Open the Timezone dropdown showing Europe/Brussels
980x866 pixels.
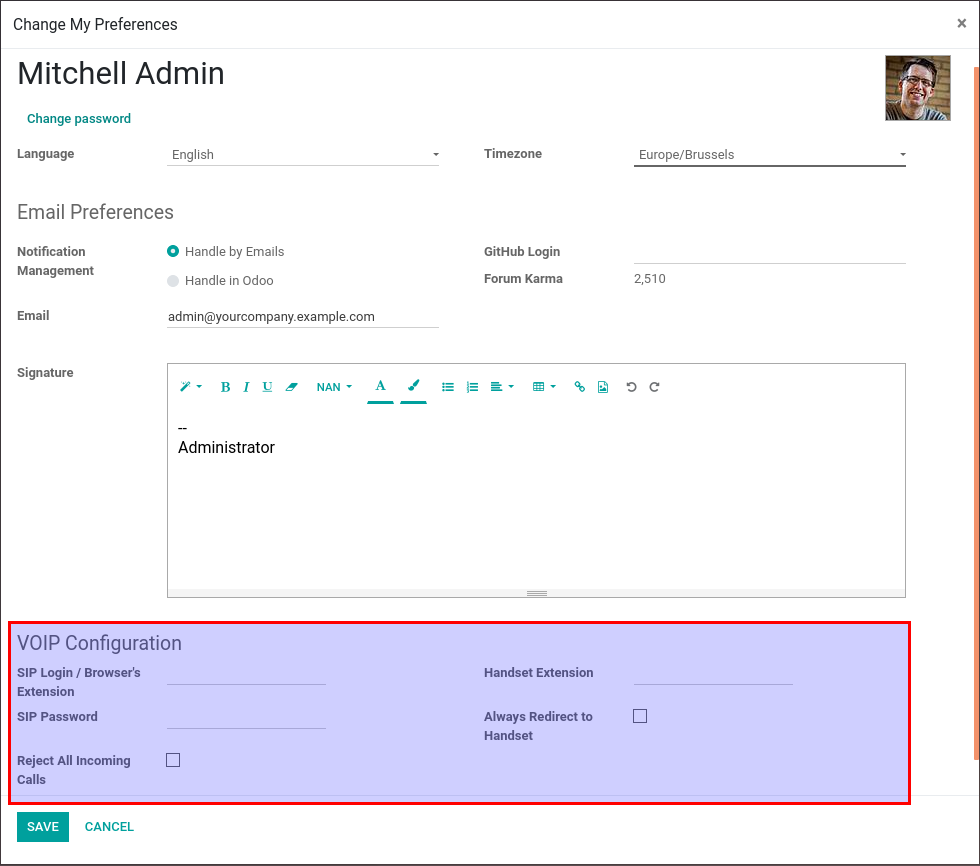(769, 155)
